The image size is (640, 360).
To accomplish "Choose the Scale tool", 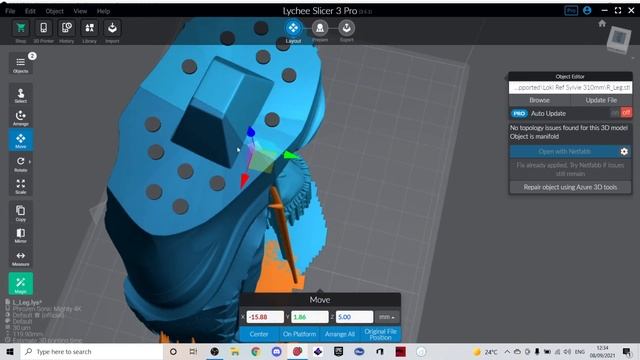I will (x=20, y=186).
